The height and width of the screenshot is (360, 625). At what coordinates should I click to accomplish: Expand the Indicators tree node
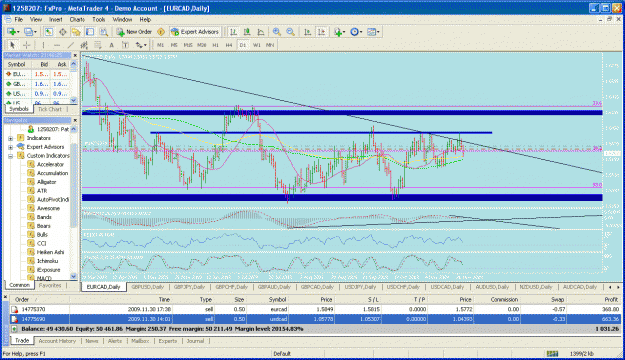coord(10,138)
